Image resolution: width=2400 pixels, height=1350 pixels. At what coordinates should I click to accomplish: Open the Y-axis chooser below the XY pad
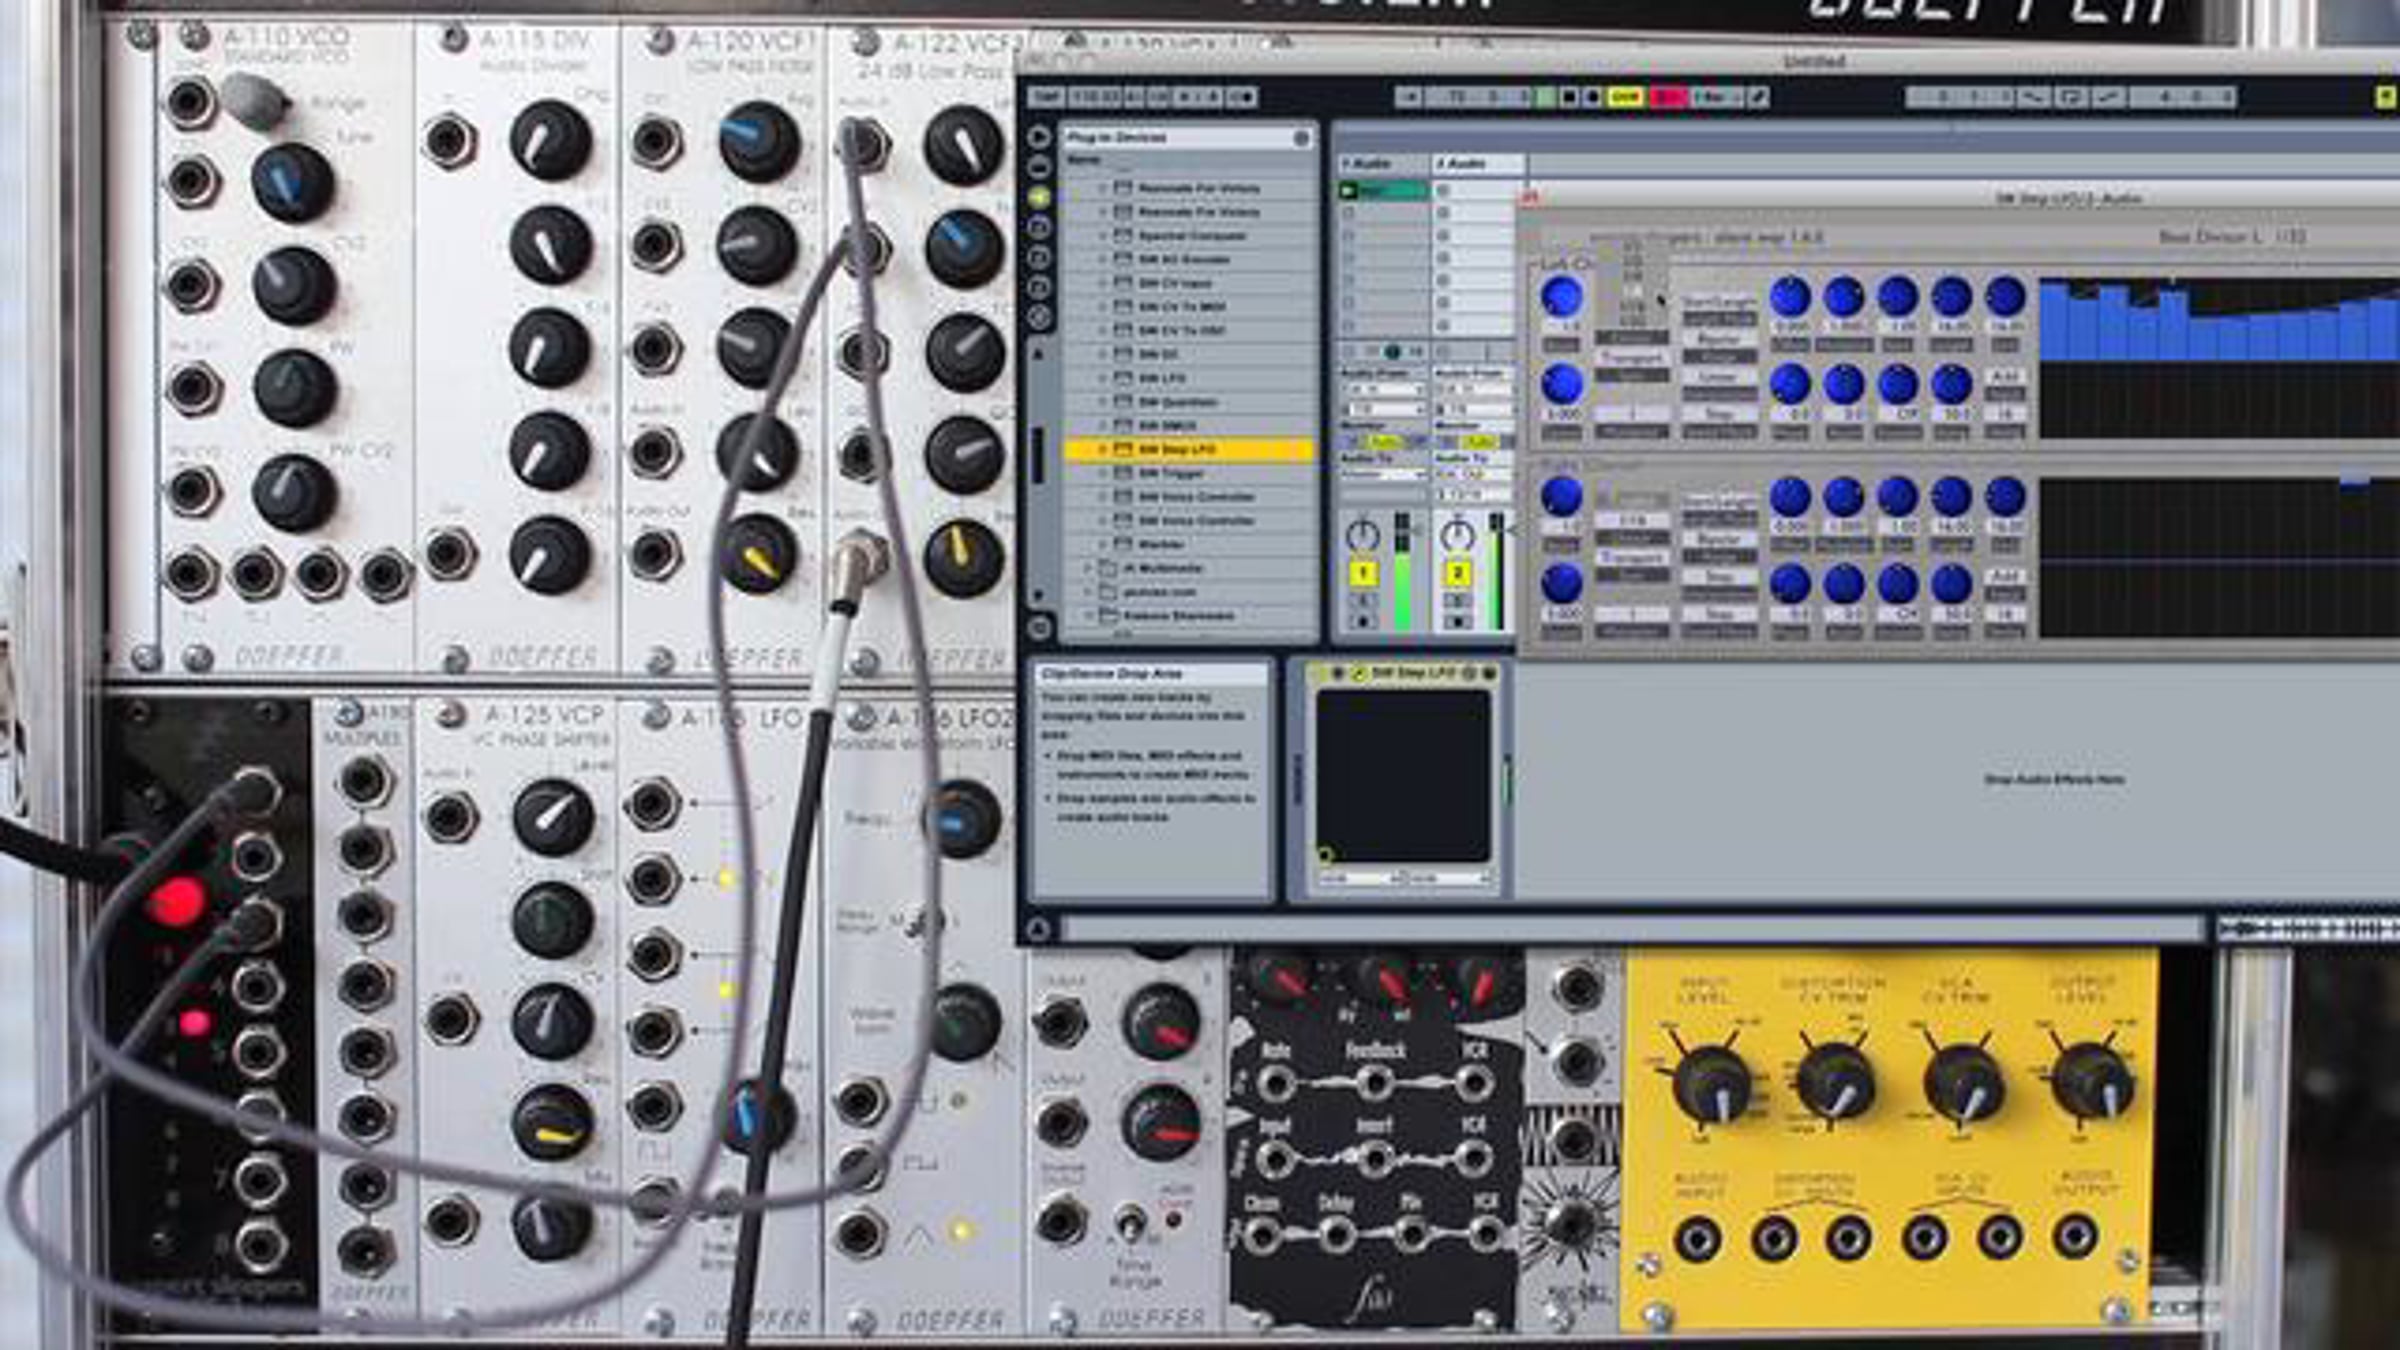pyautogui.click(x=1448, y=878)
